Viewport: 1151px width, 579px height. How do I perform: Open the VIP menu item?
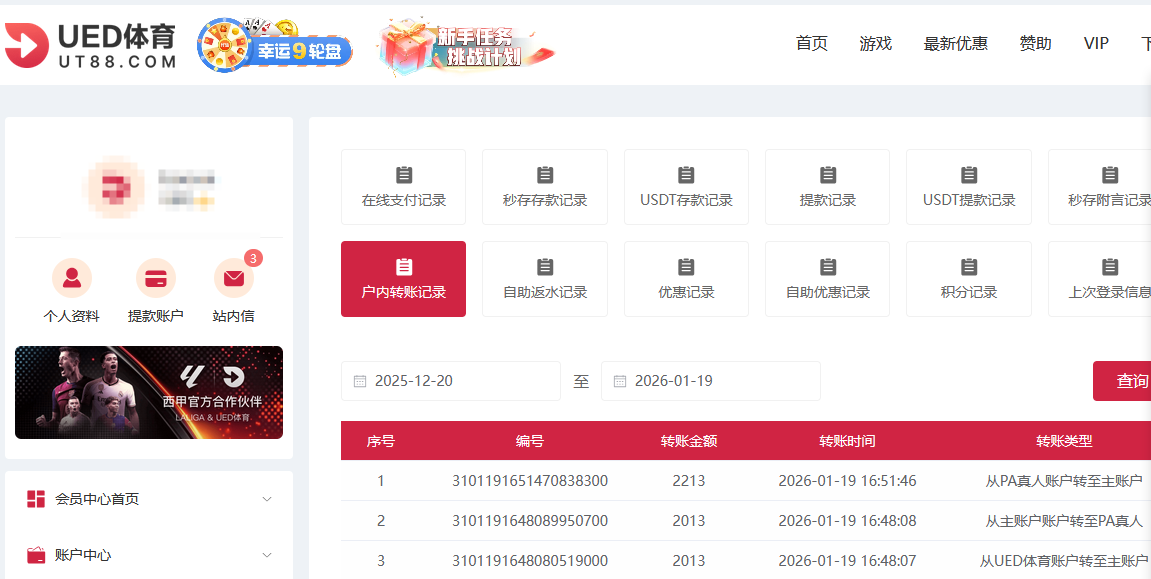(x=1096, y=43)
